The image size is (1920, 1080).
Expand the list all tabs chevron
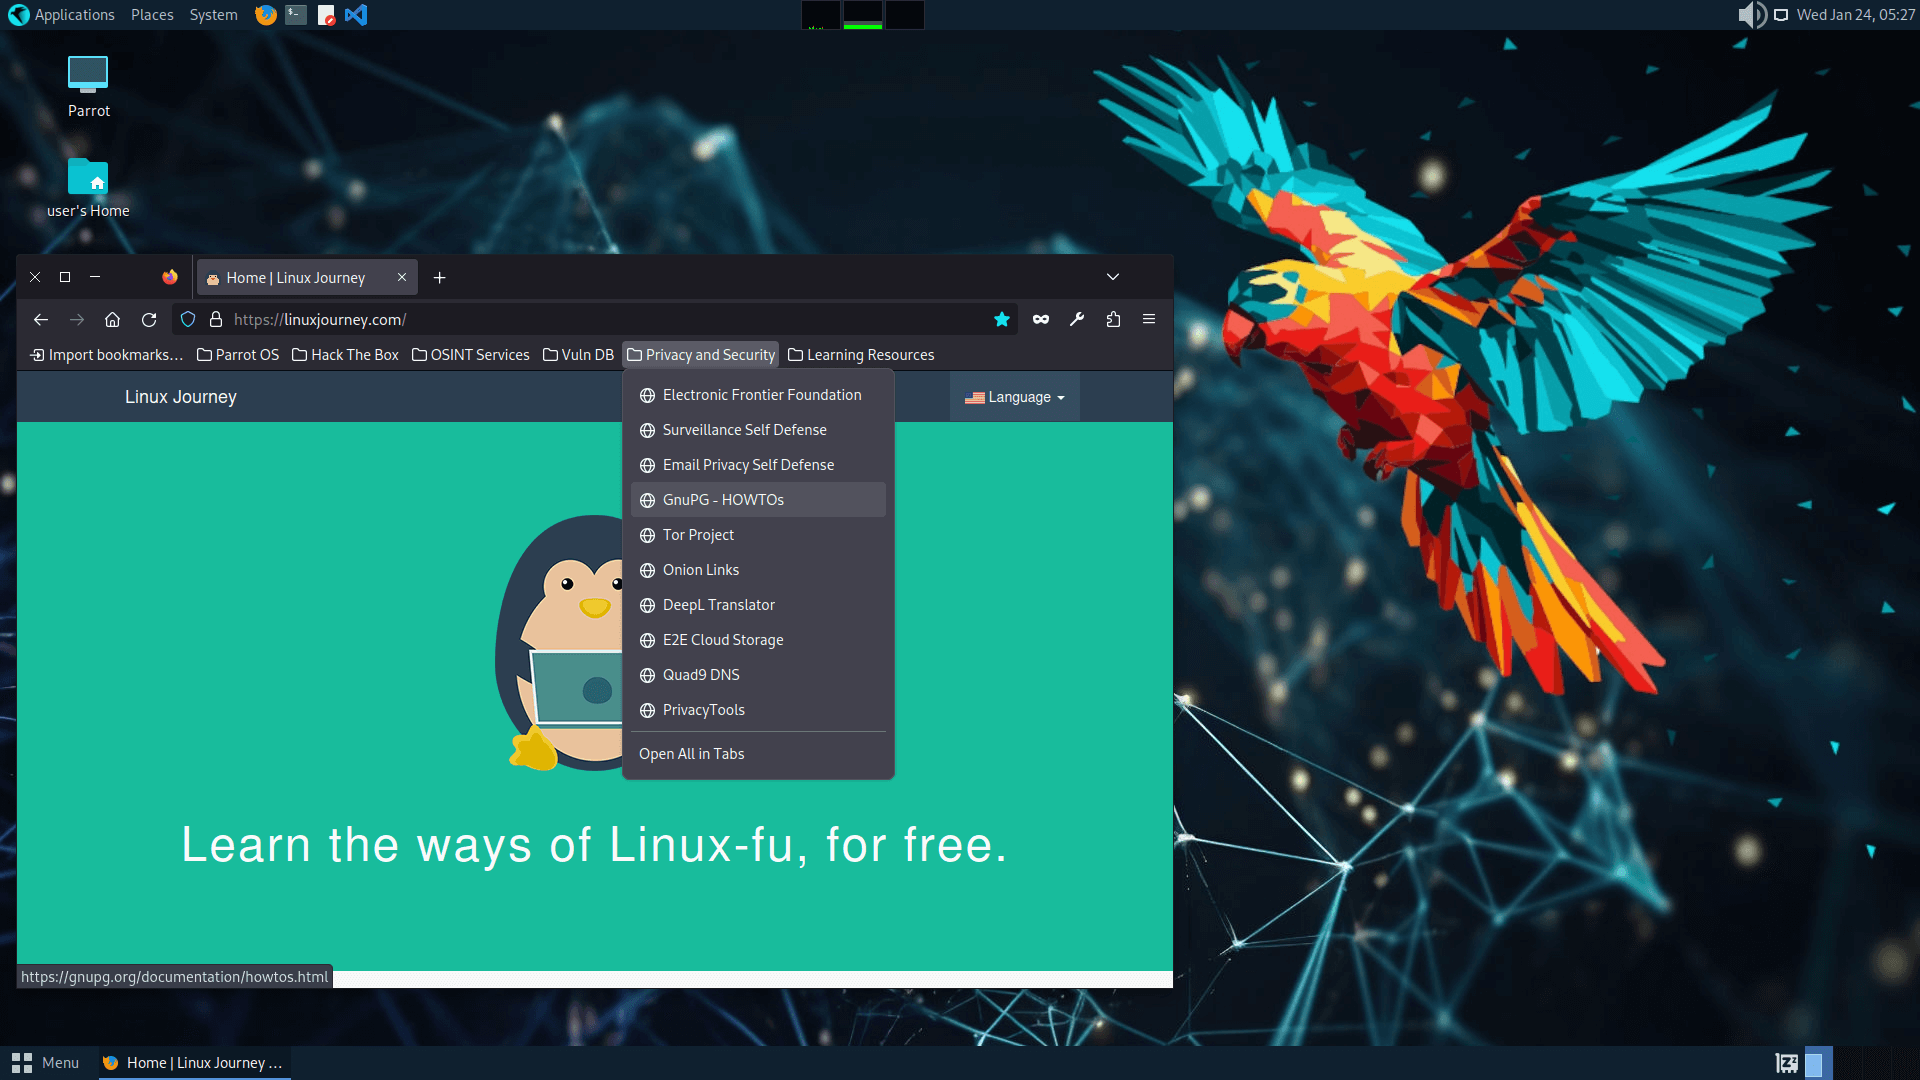click(1113, 277)
